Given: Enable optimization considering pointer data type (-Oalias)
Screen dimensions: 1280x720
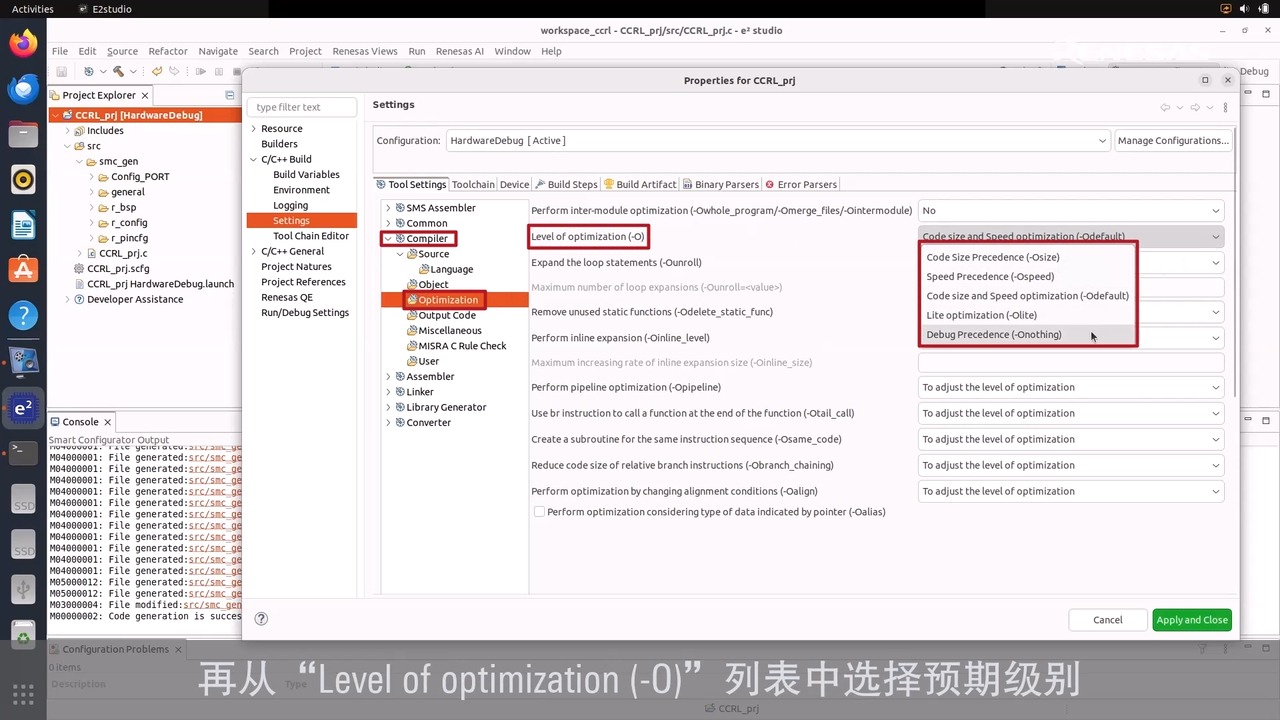Looking at the screenshot, I should (x=539, y=511).
